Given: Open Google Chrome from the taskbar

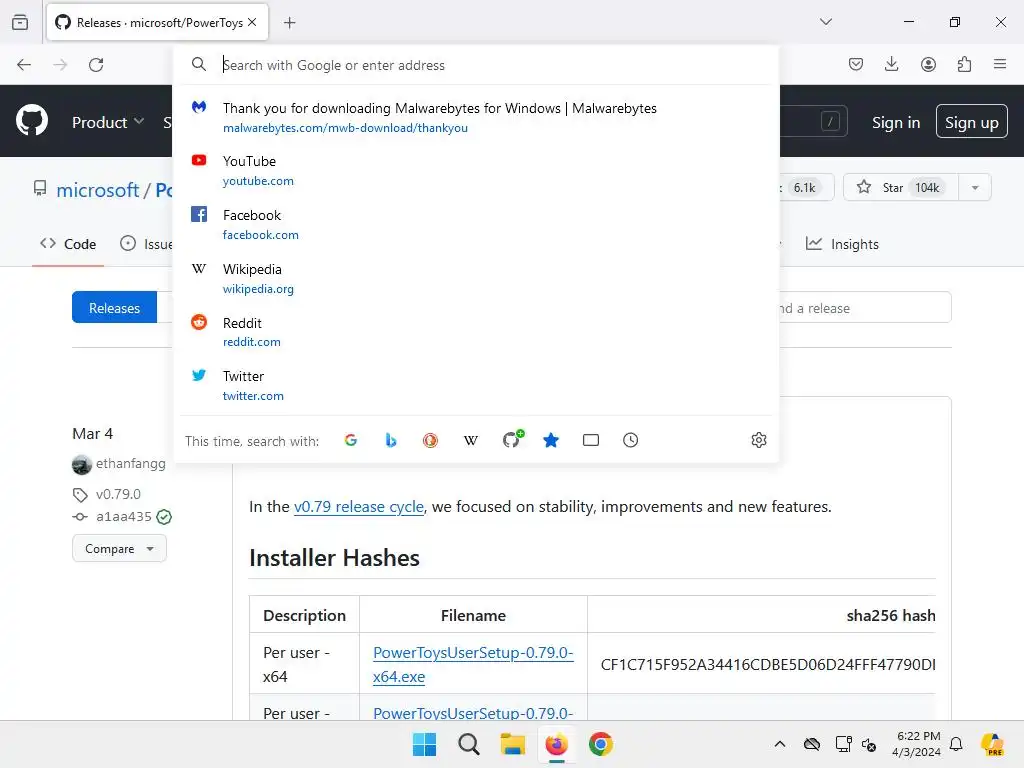Looking at the screenshot, I should tap(601, 744).
